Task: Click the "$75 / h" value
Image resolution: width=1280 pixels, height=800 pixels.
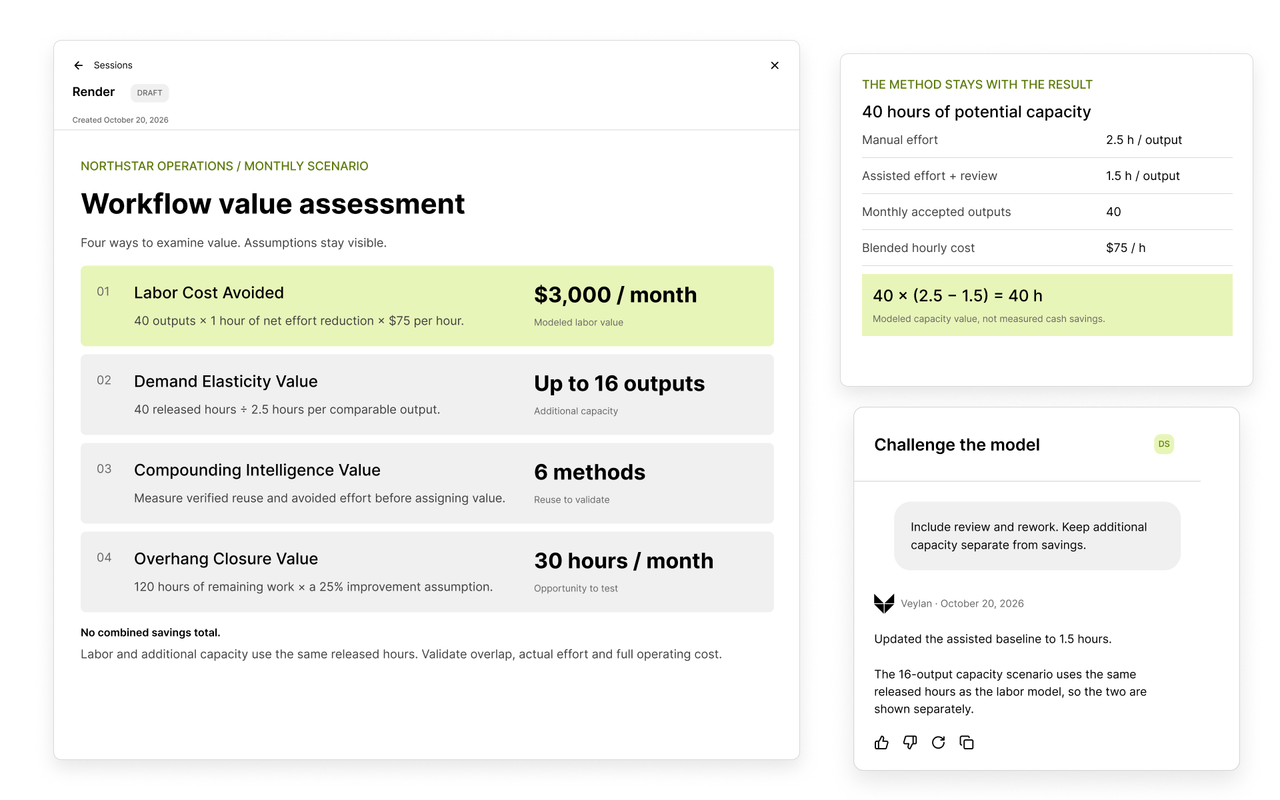Action: pos(1126,248)
